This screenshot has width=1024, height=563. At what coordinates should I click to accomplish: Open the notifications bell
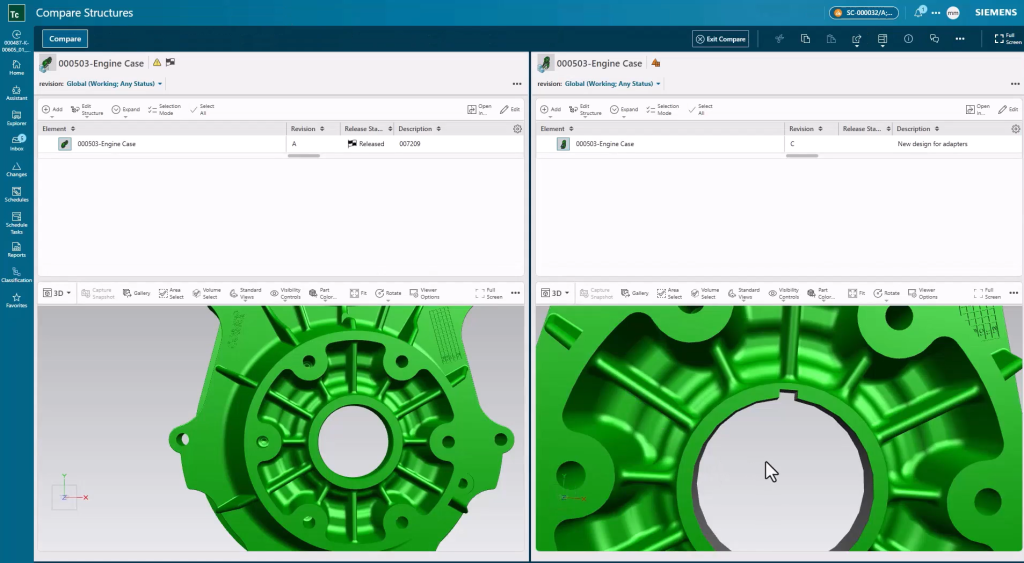click(x=919, y=12)
